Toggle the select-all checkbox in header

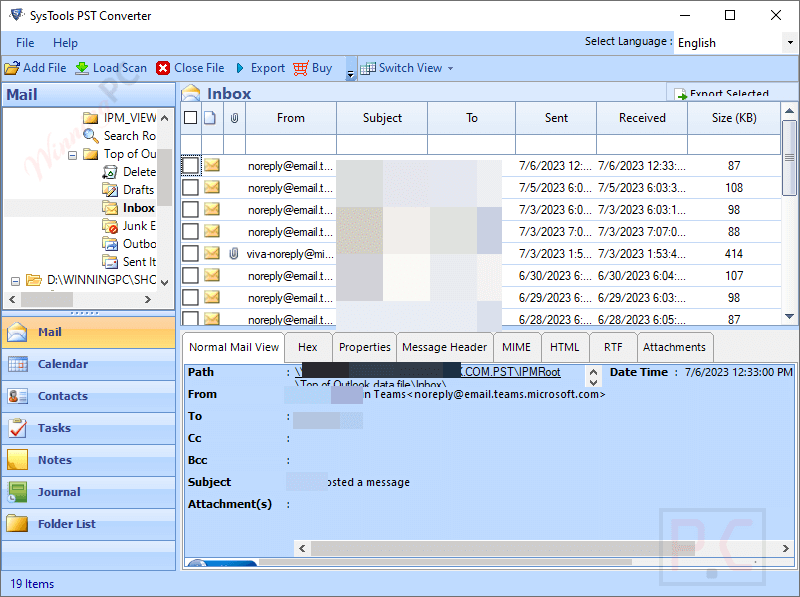[x=190, y=118]
